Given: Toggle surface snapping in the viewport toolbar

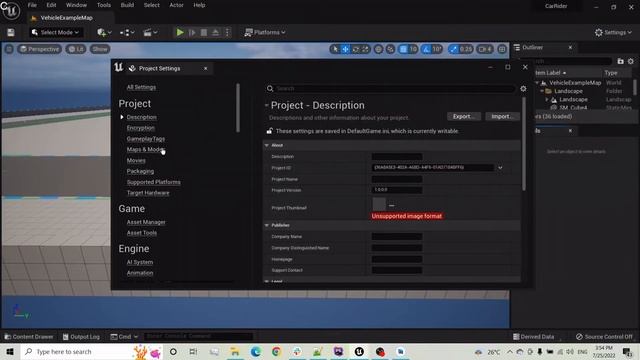Looking at the screenshot, I should 390,49.
